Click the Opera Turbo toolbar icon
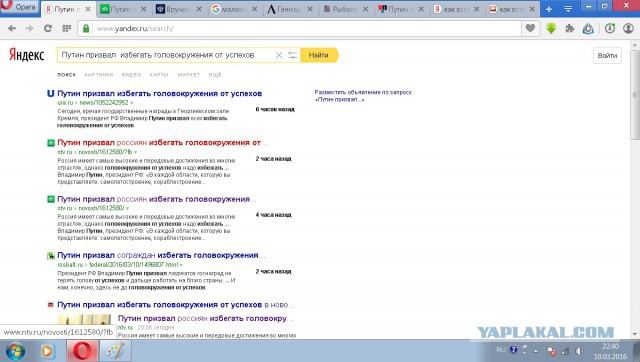The image size is (640, 362). coord(588,28)
